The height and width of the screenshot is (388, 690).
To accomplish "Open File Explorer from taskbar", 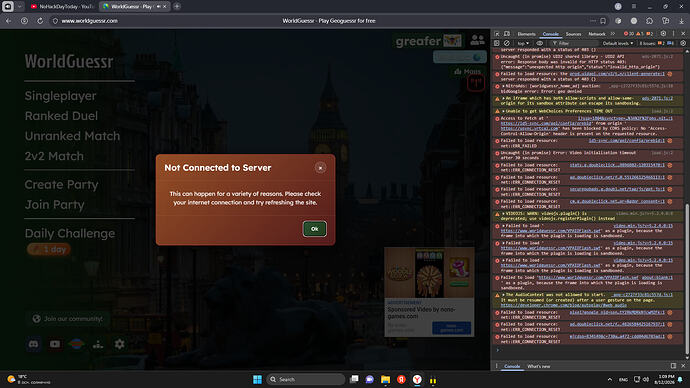I will [x=385, y=379].
